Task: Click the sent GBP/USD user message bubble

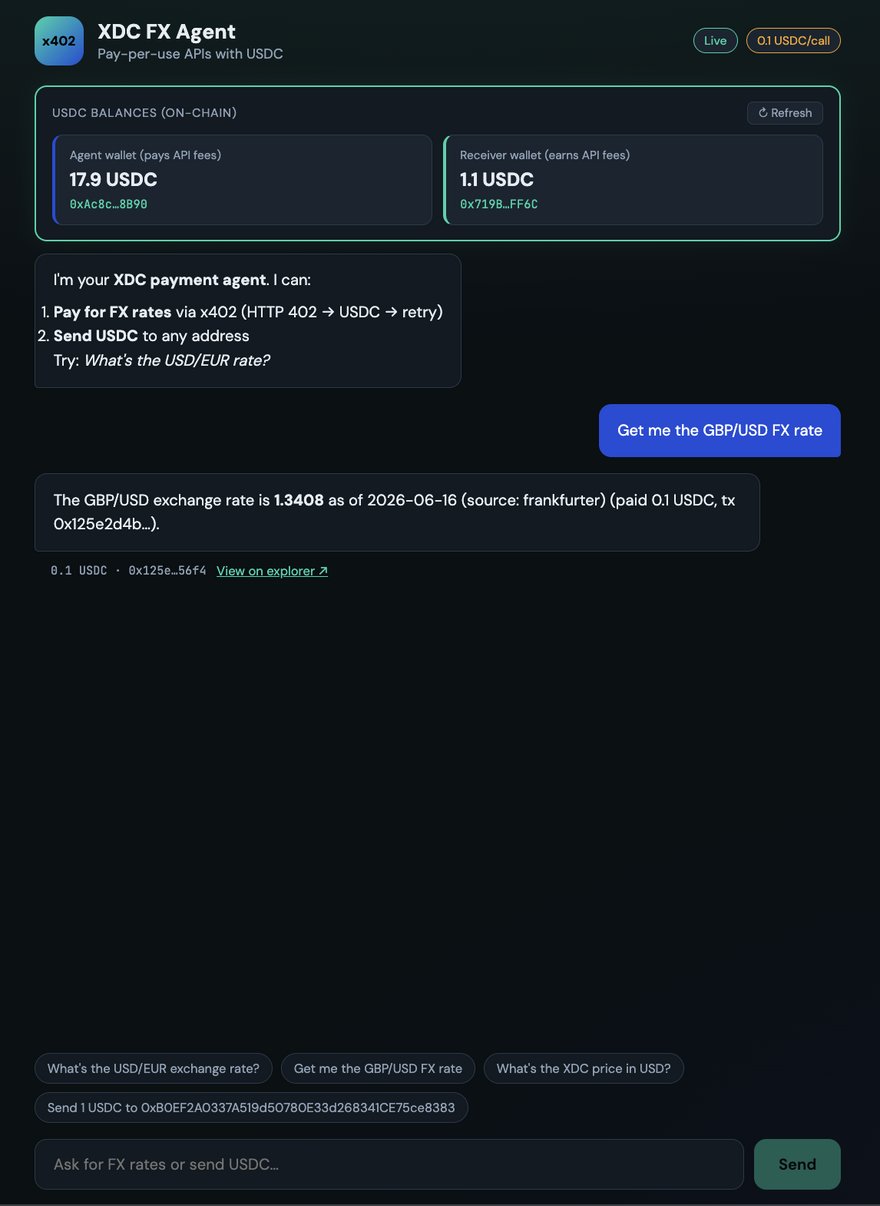Action: (720, 430)
